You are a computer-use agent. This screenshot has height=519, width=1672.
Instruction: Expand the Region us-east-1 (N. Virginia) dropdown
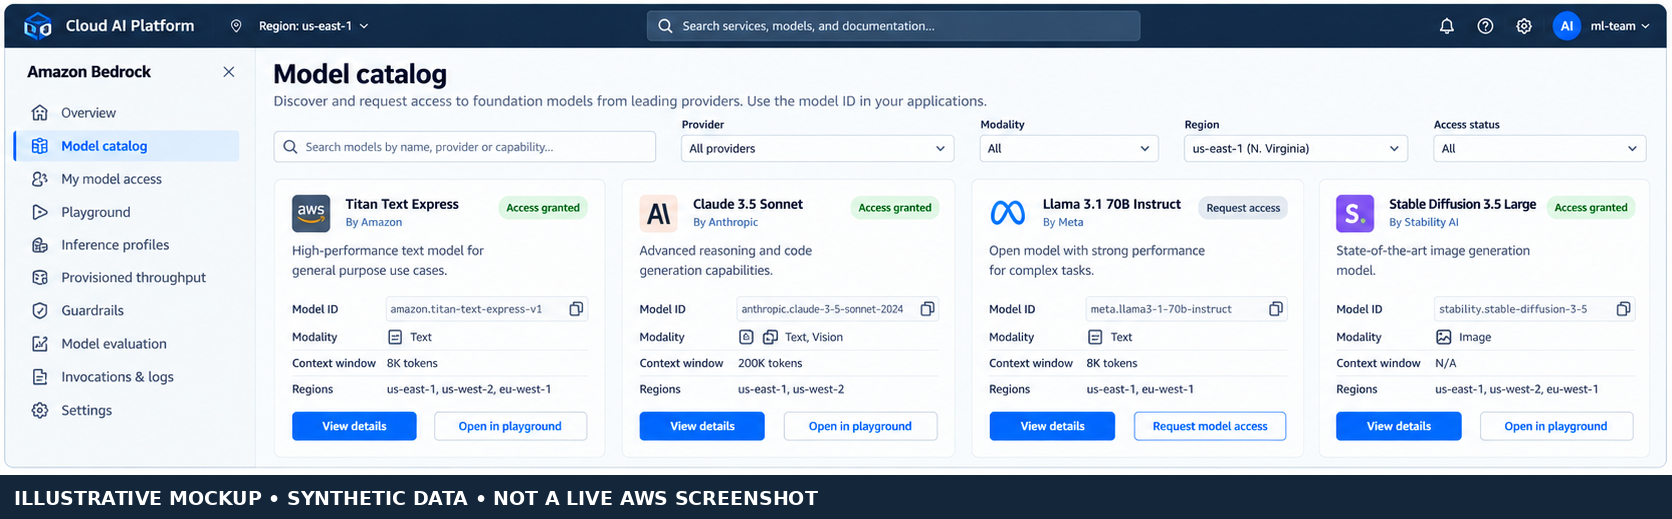[1296, 148]
